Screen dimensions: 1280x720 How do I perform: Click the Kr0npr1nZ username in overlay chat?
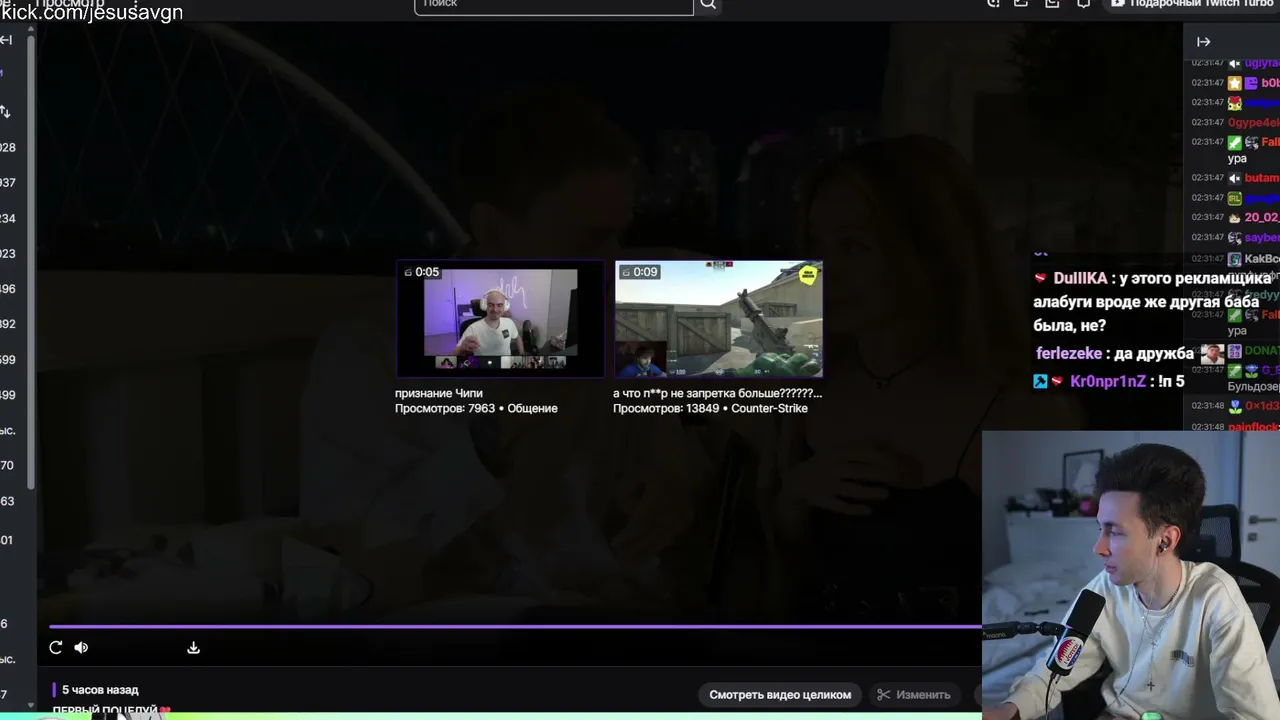pyautogui.click(x=1107, y=381)
